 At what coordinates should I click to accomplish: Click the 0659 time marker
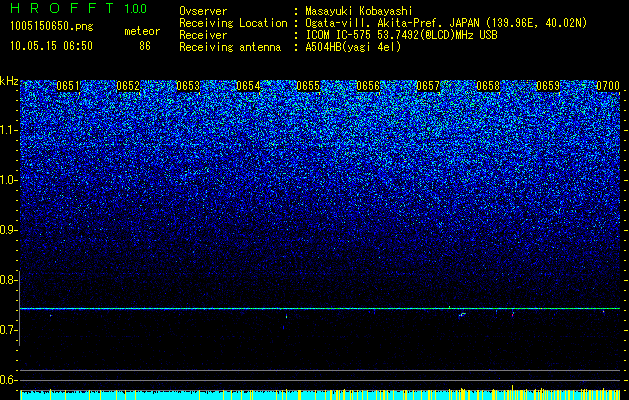point(548,86)
